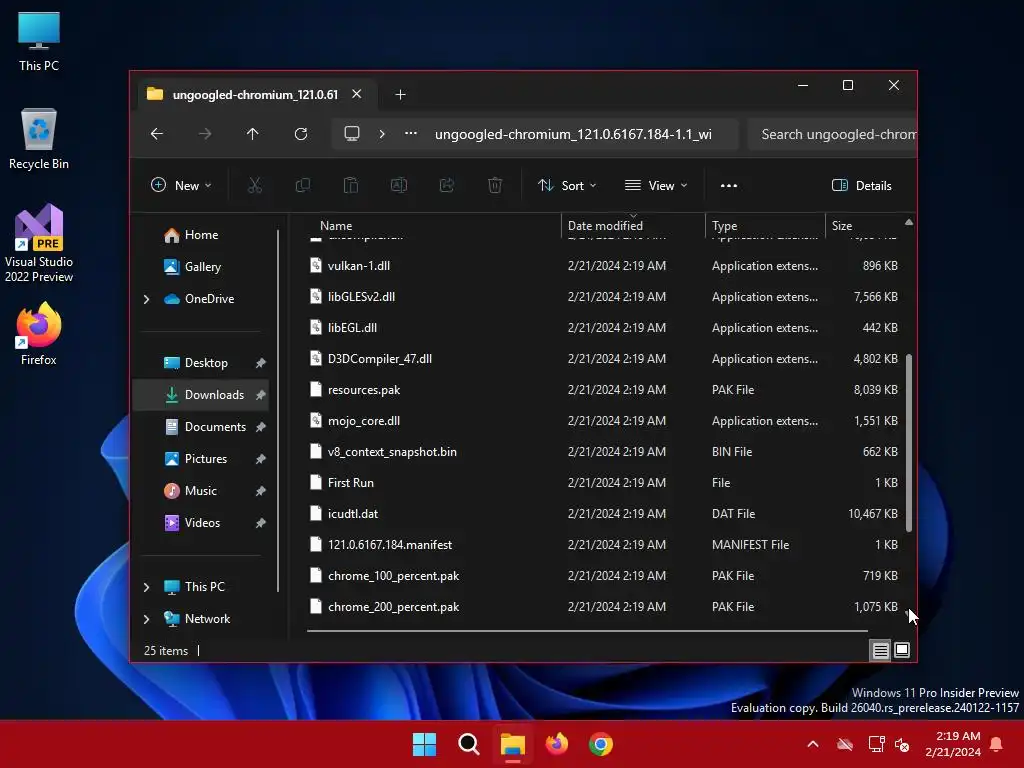Click the Delete trash icon

[495, 185]
